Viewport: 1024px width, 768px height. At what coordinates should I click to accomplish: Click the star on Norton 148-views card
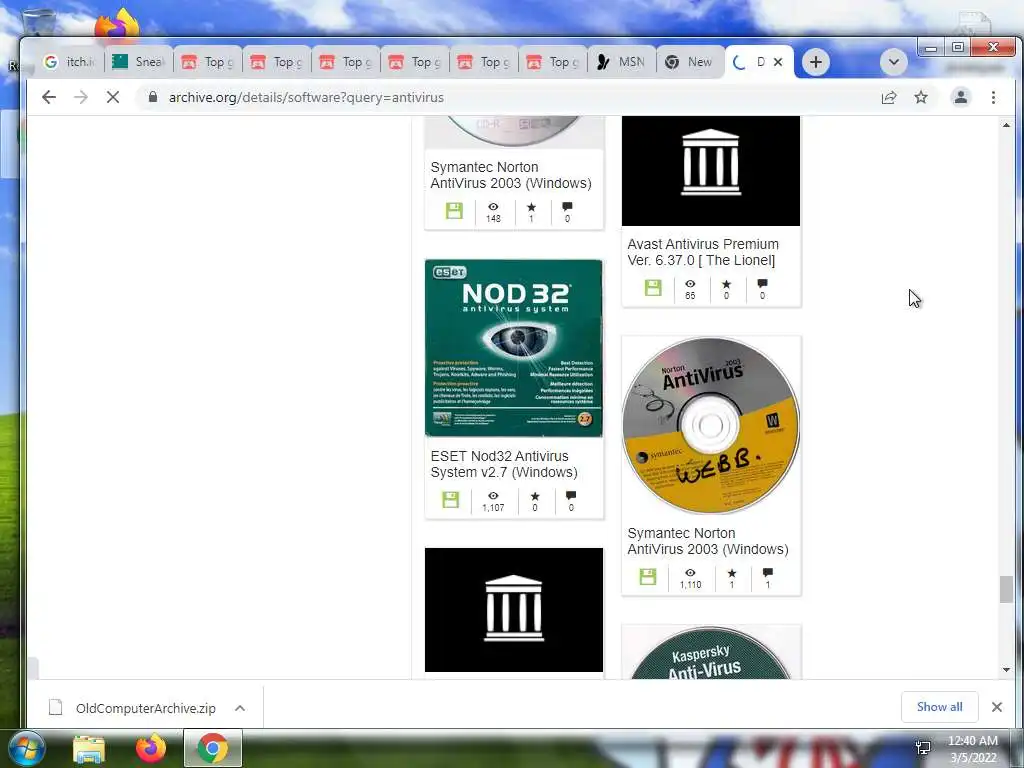pos(531,207)
